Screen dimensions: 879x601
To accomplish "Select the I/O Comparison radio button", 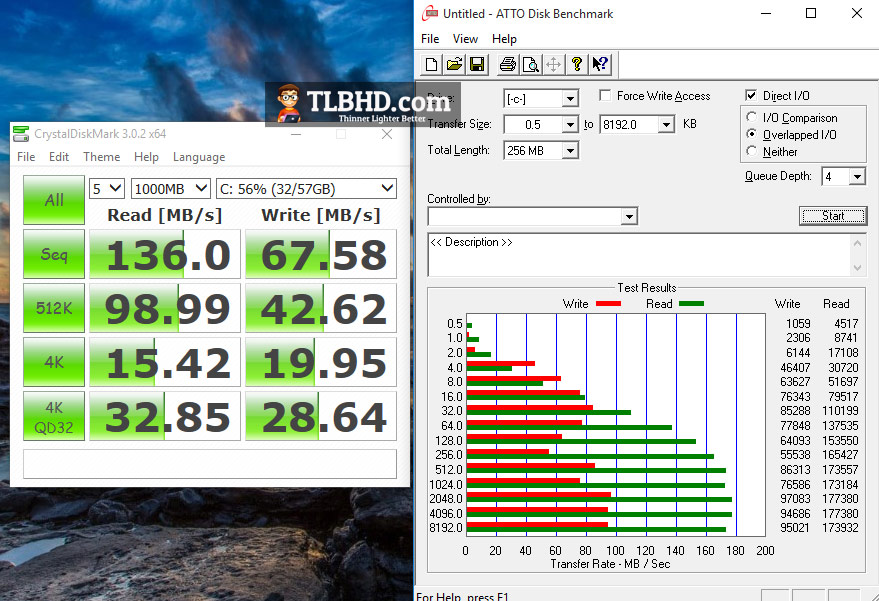I will (x=752, y=117).
